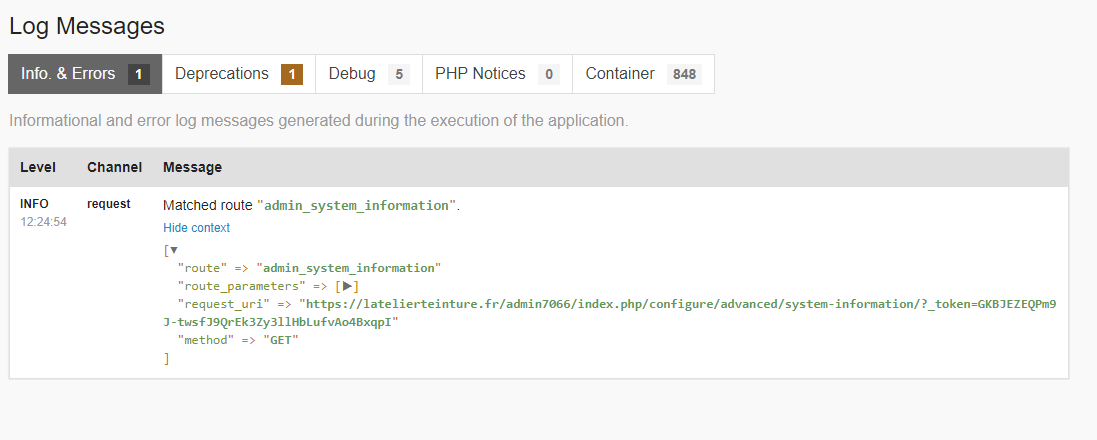Click the Debug count badge showing 5
This screenshot has height=440, width=1097.
(399, 74)
